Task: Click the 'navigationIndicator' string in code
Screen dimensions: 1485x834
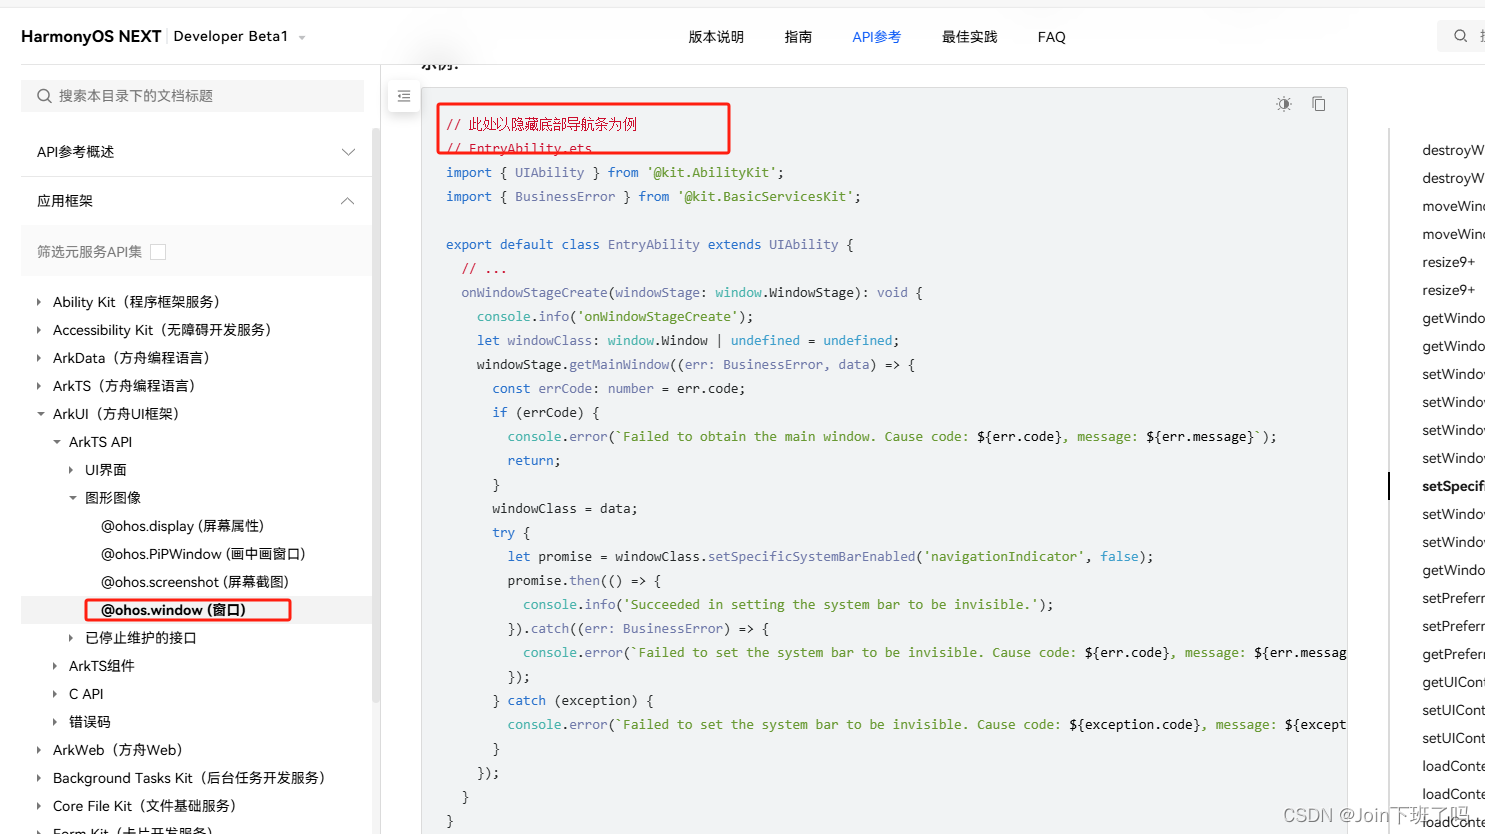Action: [1004, 557]
